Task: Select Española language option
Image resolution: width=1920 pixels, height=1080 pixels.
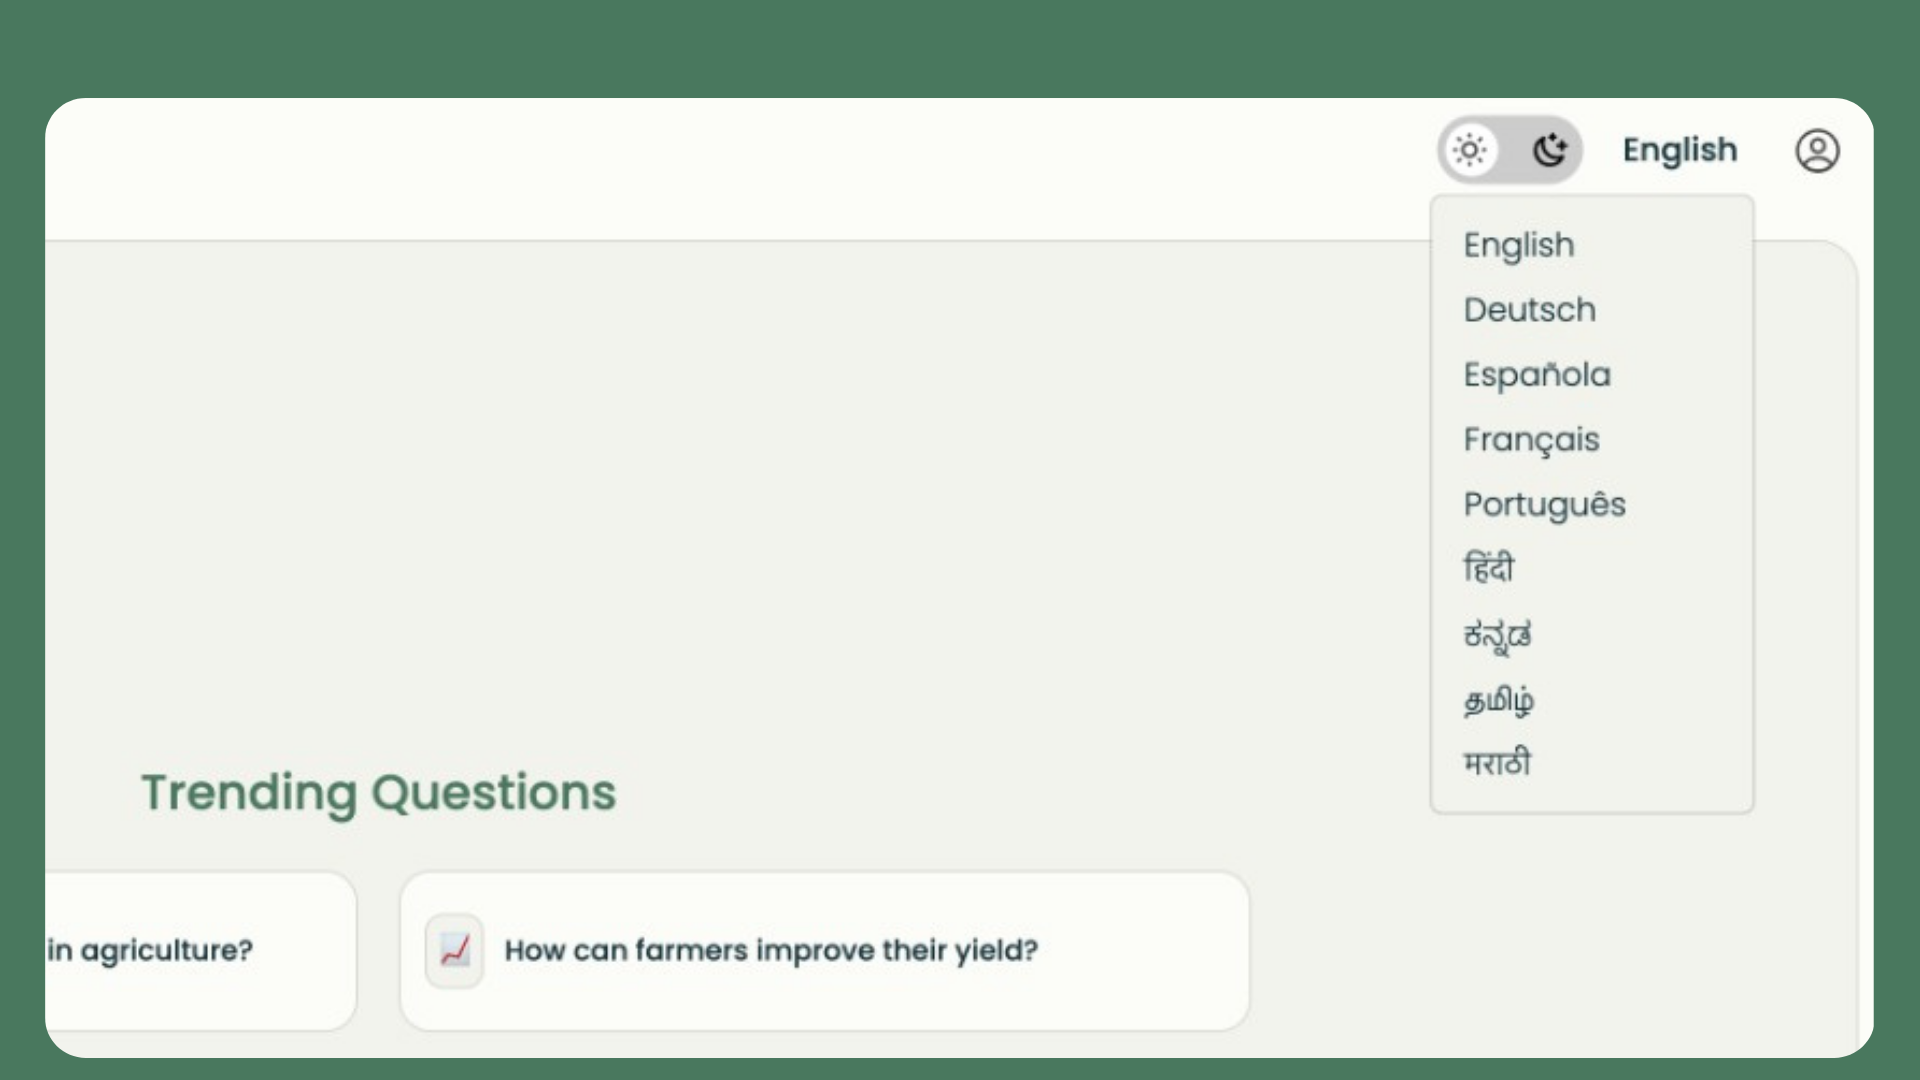Action: point(1537,375)
